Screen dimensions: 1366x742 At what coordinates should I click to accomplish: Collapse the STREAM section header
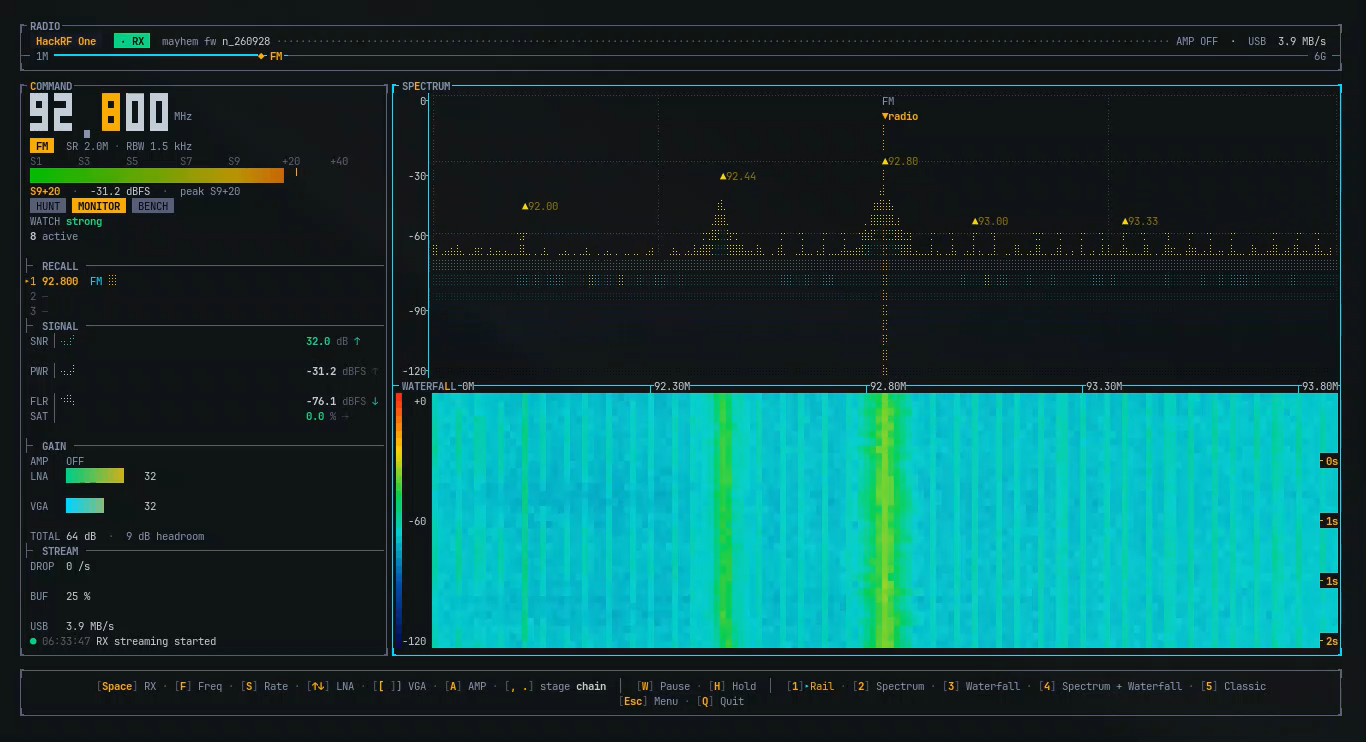pyautogui.click(x=60, y=551)
